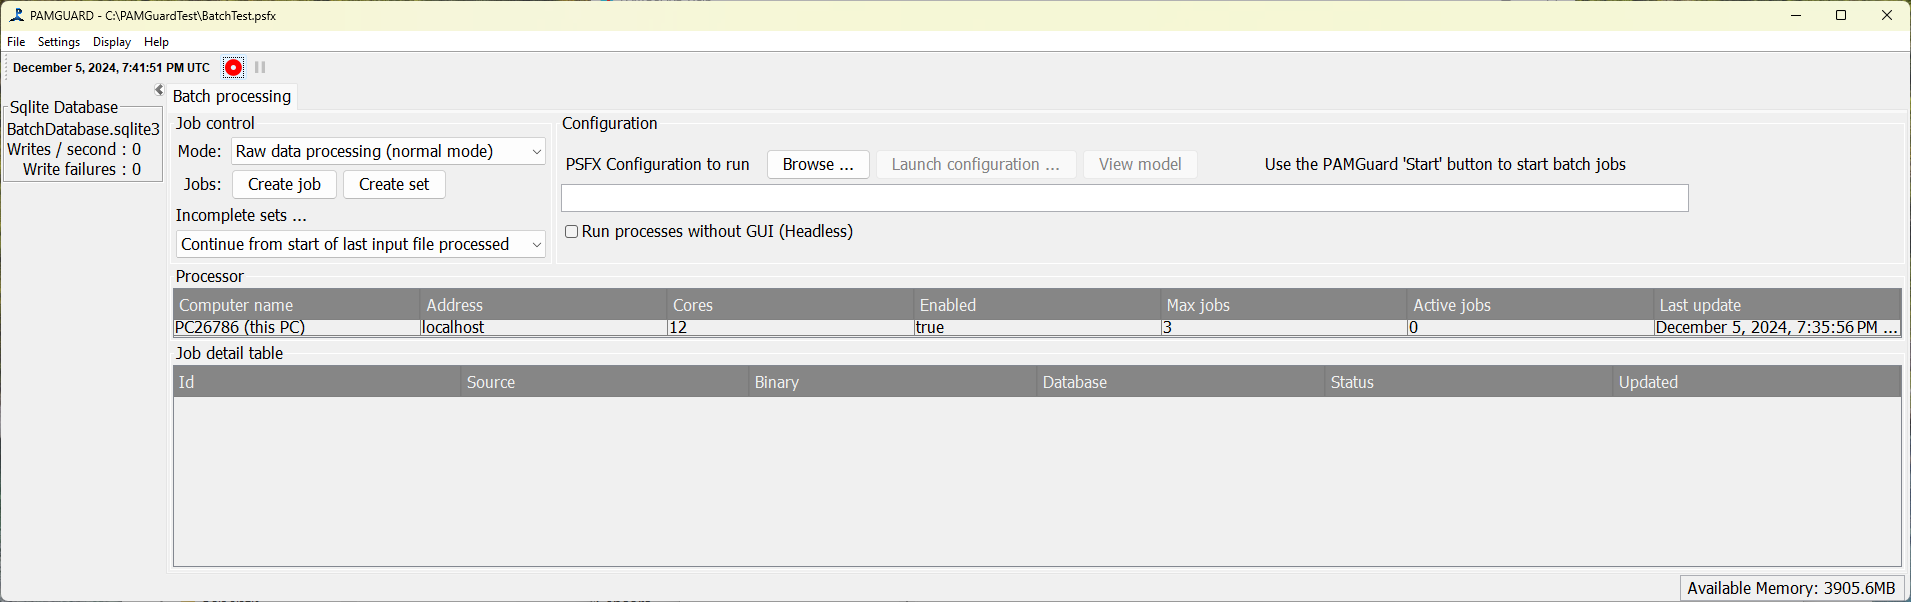Click the Enabled value true cell
The height and width of the screenshot is (602, 1911).
point(1037,327)
